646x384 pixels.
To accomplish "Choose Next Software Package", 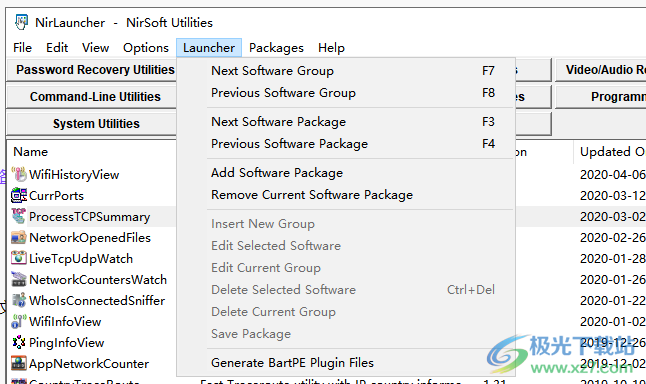I will pyautogui.click(x=346, y=122).
